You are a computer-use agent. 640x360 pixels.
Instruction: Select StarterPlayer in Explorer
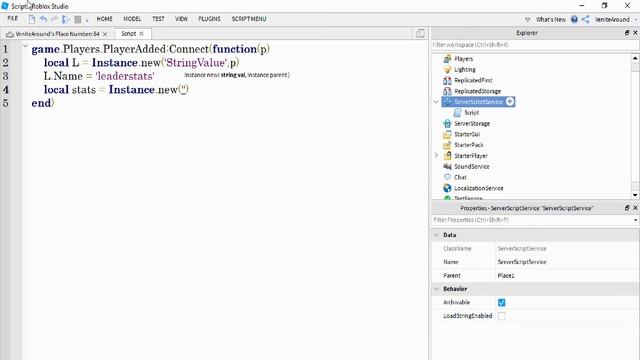coord(471,156)
